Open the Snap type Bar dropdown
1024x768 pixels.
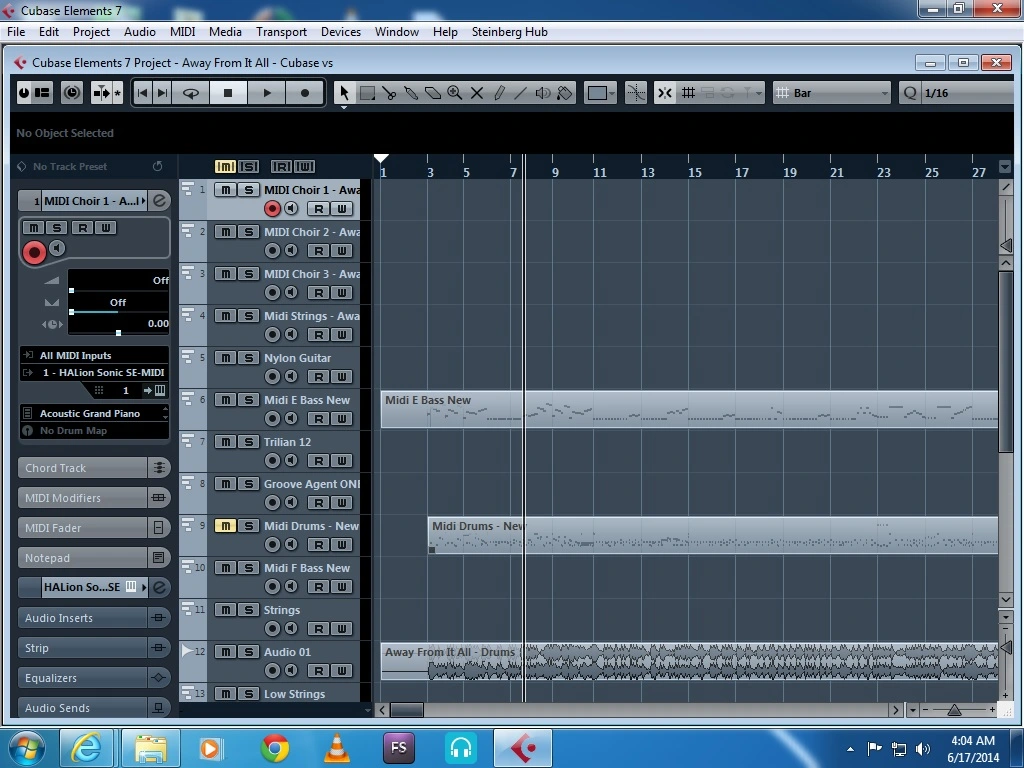pos(832,93)
